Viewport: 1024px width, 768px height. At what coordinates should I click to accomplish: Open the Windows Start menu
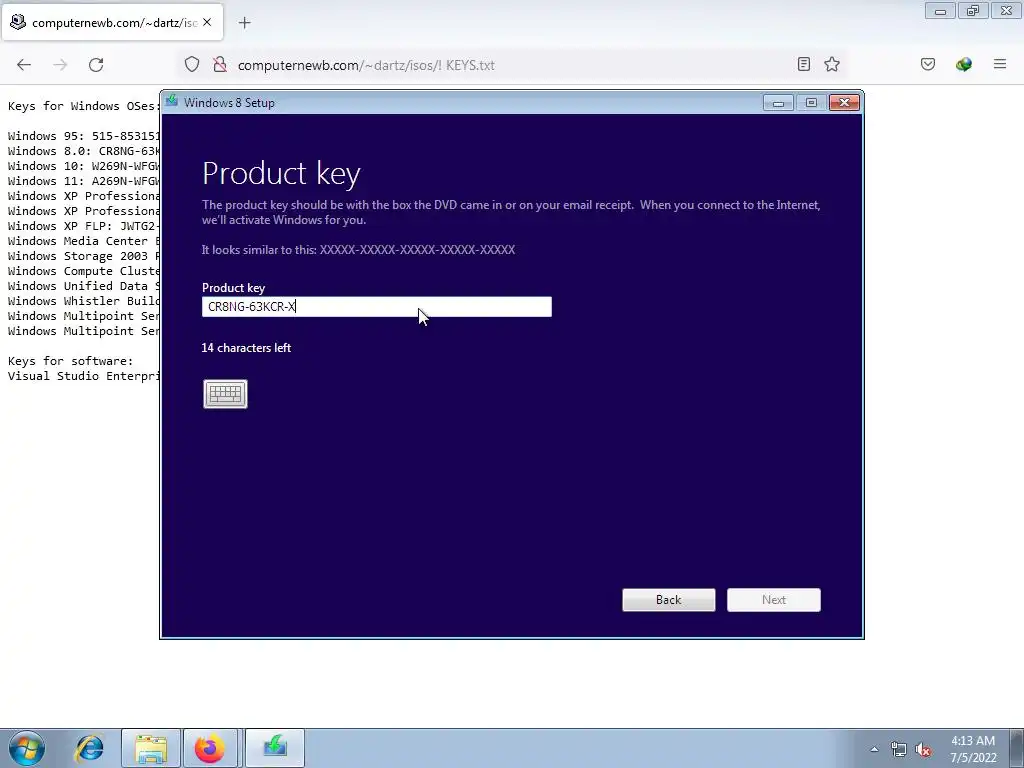(x=26, y=748)
